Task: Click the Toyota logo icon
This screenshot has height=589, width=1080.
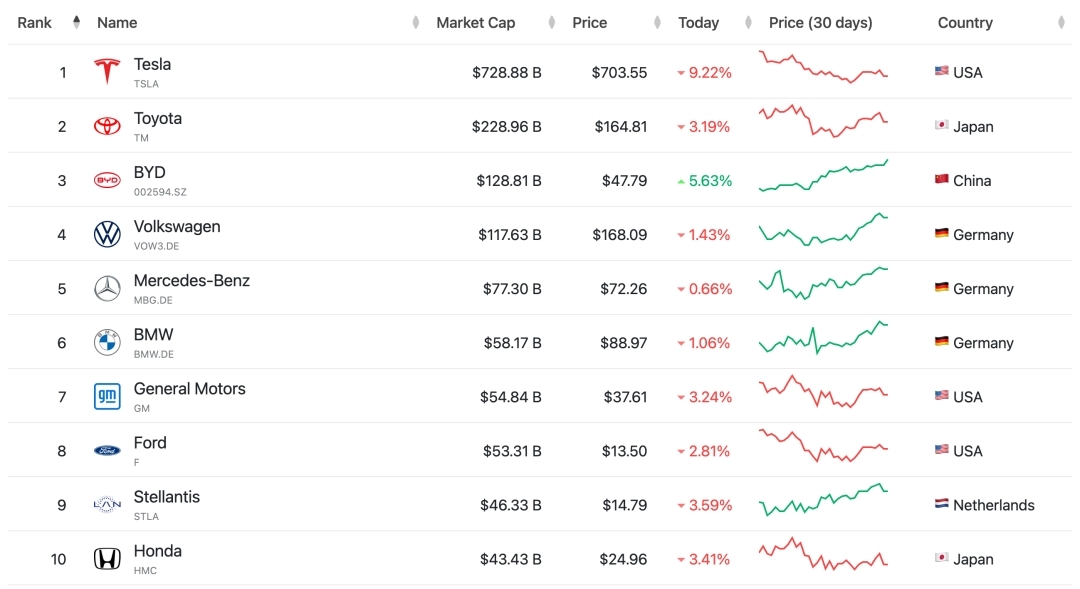Action: (x=107, y=126)
